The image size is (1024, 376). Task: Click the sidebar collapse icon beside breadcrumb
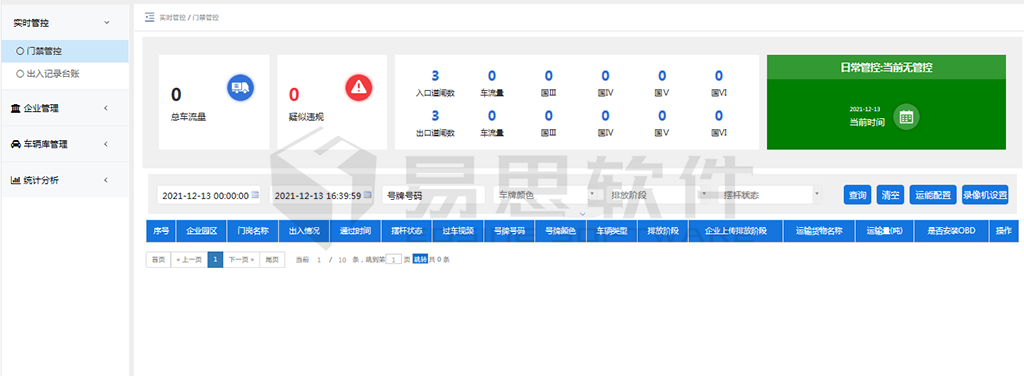click(x=150, y=17)
